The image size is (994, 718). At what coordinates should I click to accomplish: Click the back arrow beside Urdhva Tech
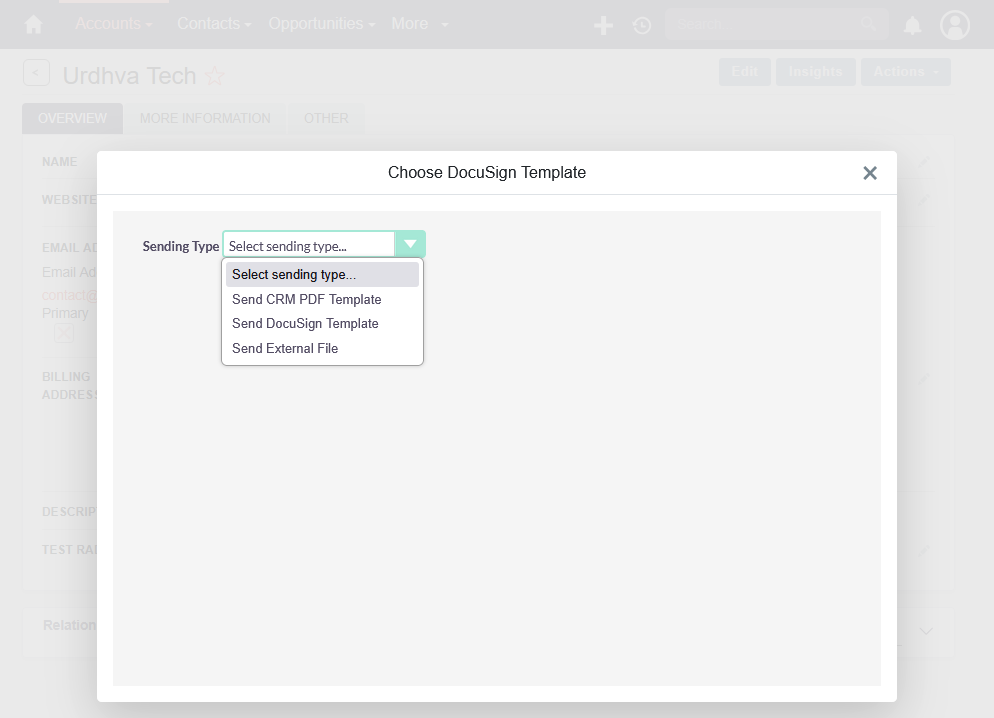click(x=36, y=72)
